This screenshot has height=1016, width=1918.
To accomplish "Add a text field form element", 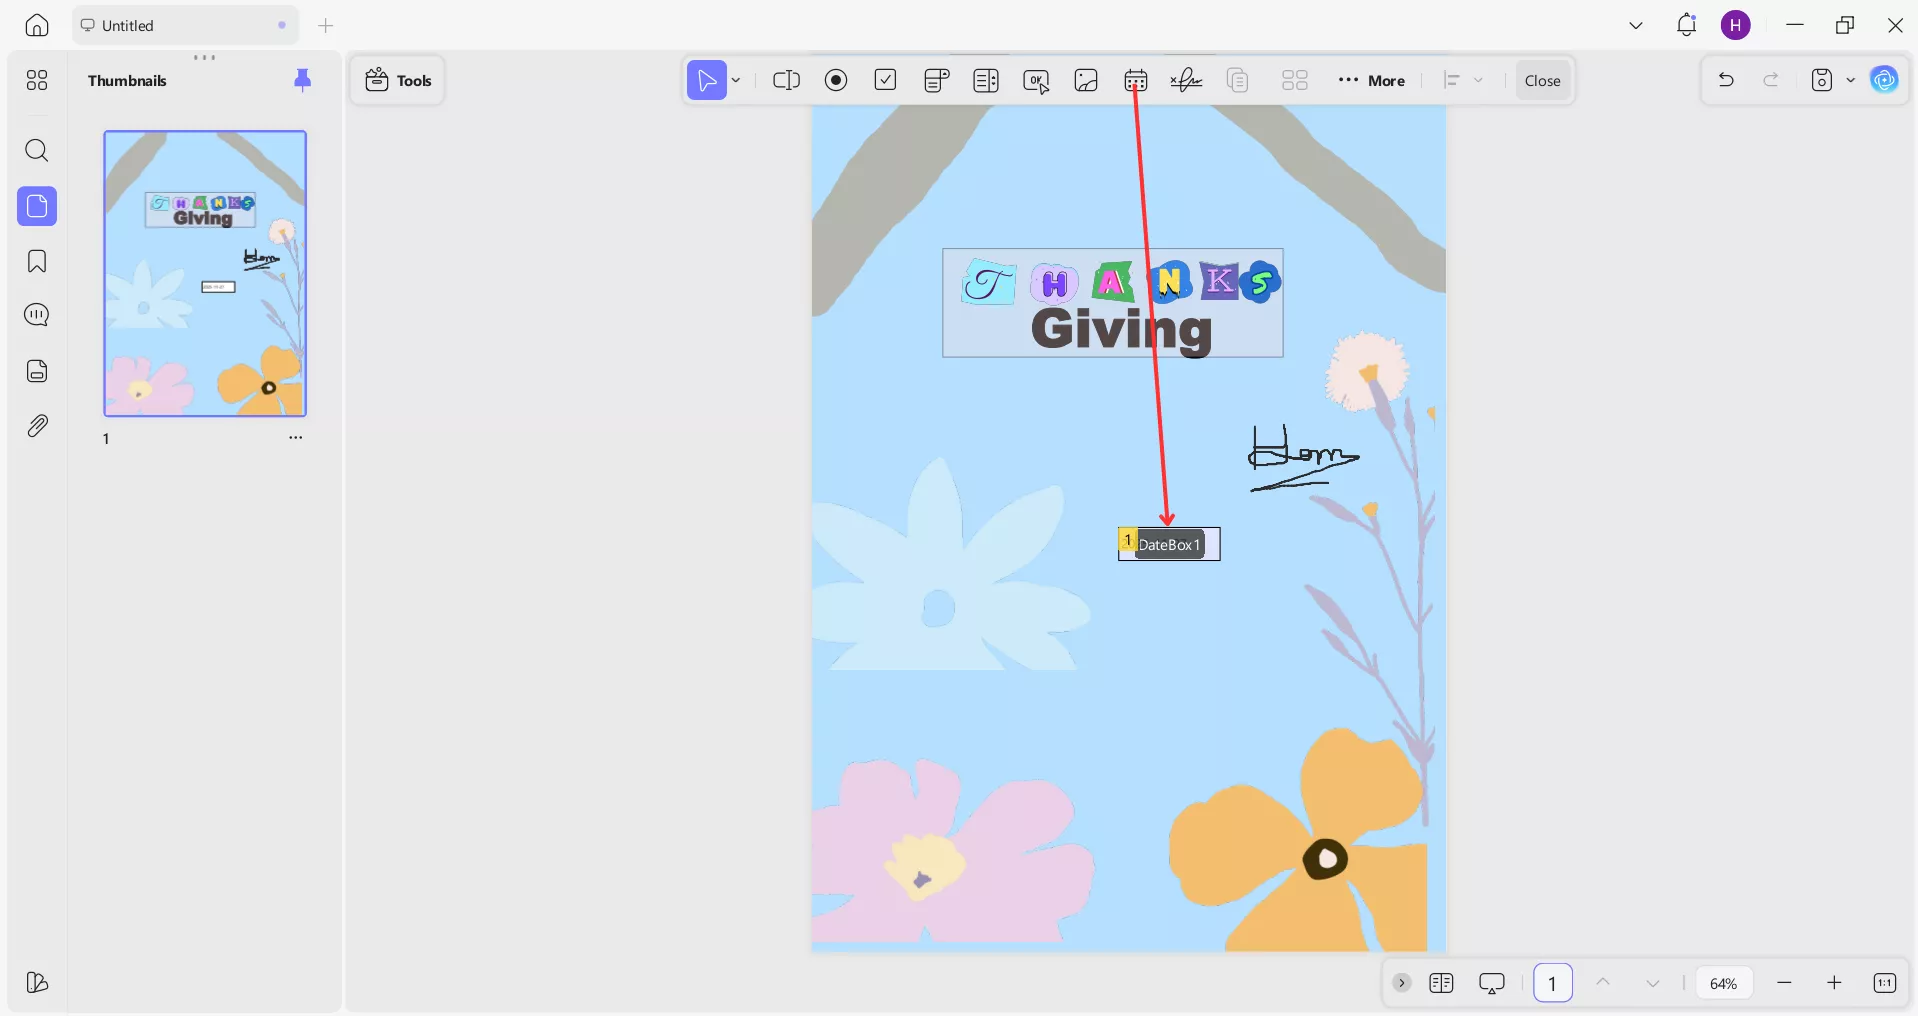I will click(787, 80).
